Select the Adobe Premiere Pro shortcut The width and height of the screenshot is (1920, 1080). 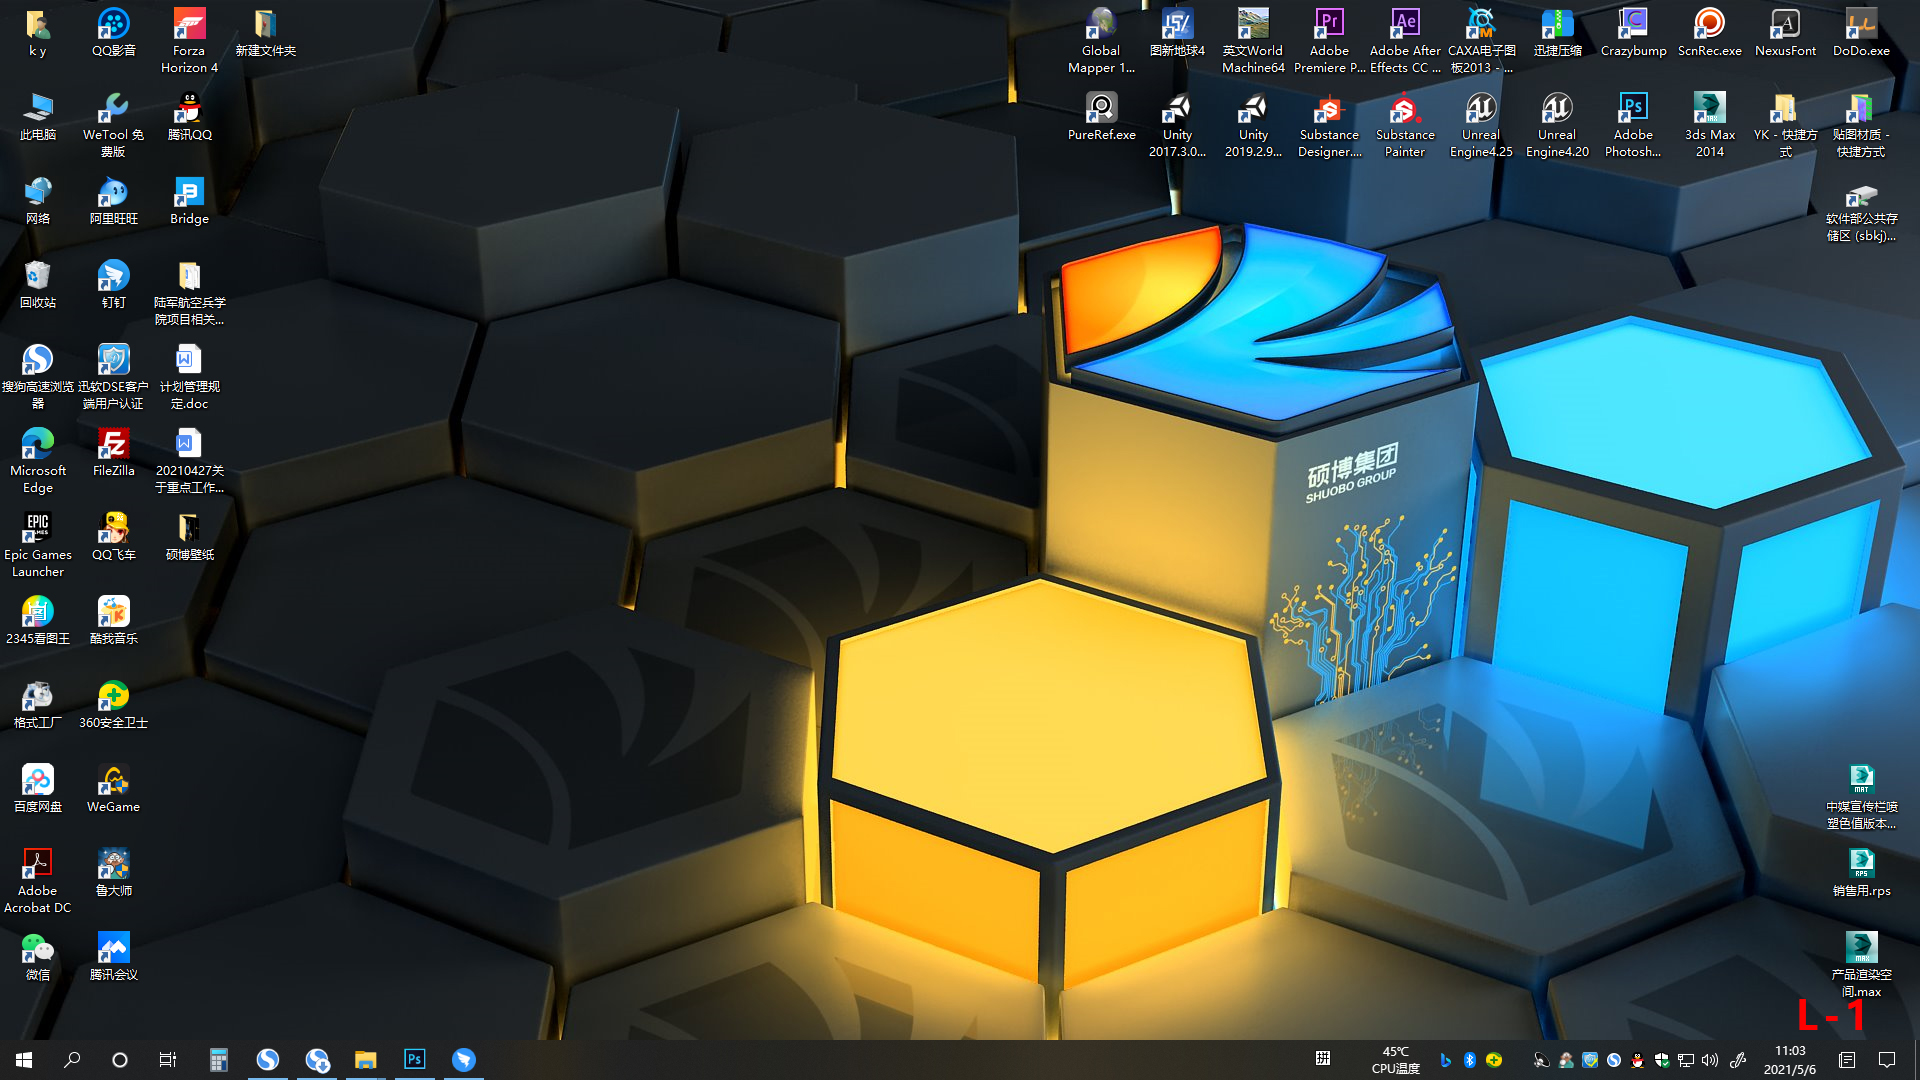click(1329, 25)
